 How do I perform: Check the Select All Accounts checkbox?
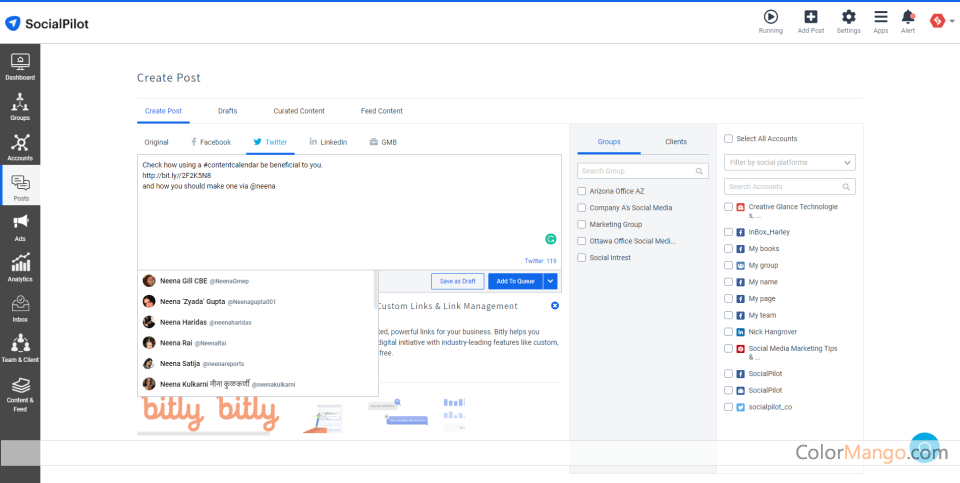click(728, 139)
